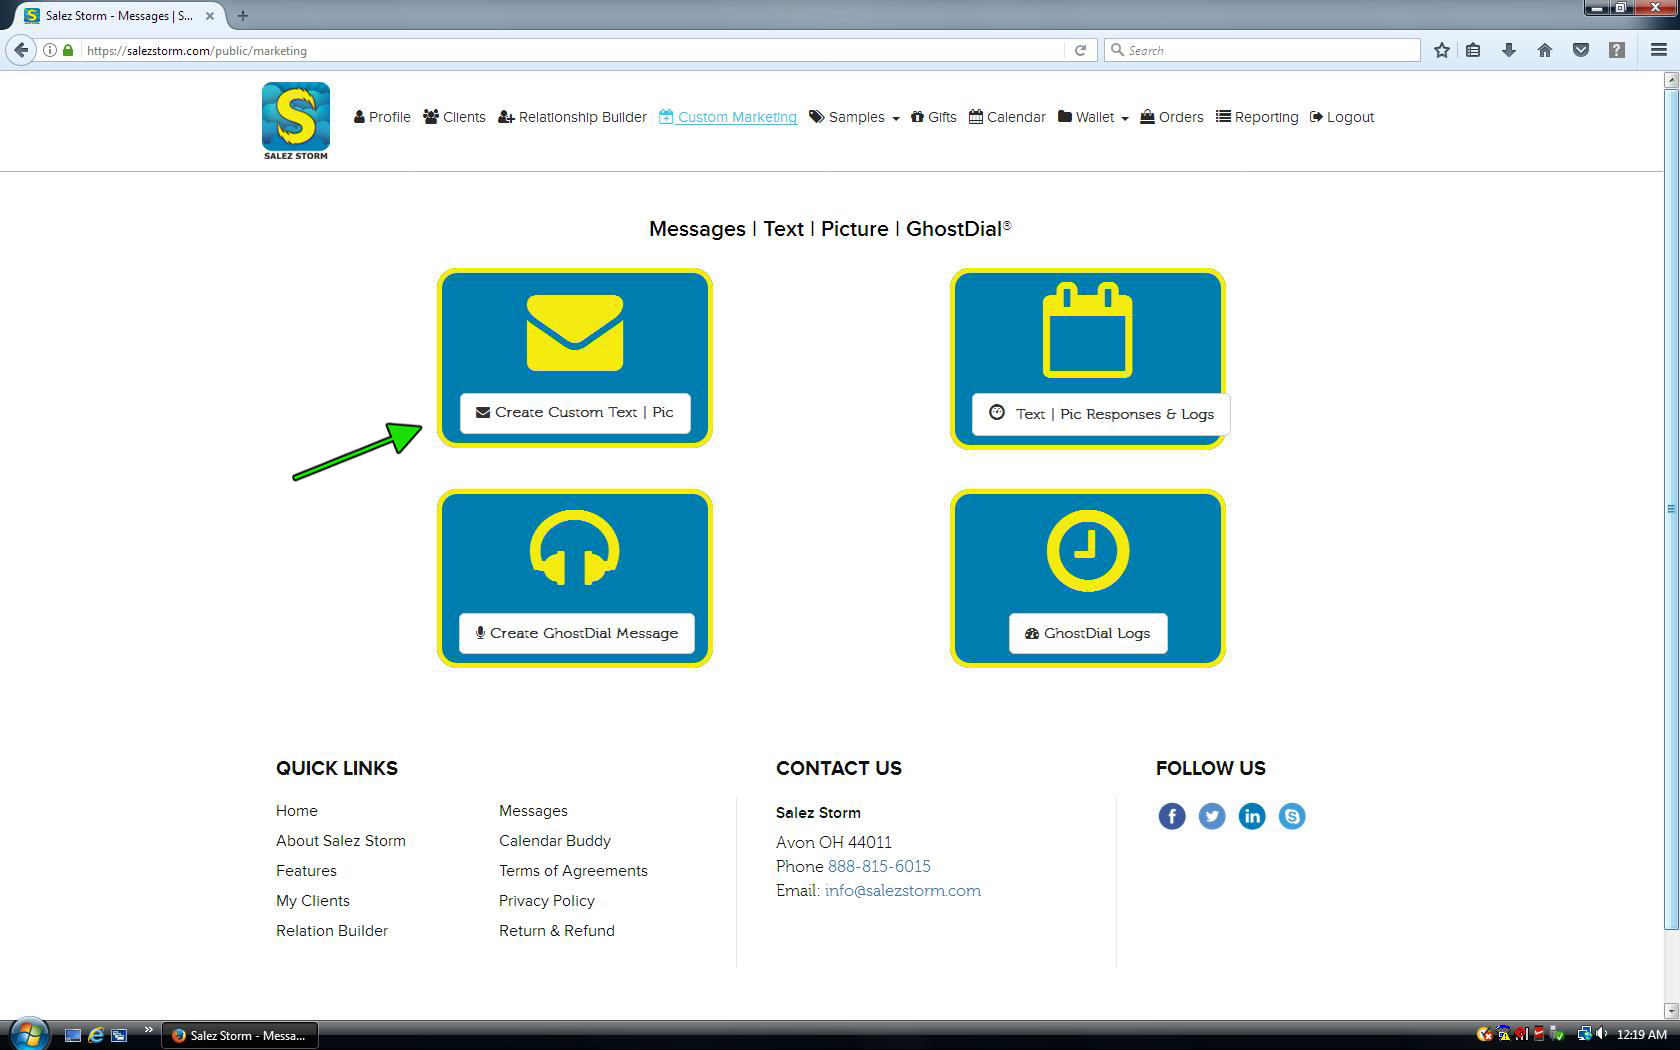
Task: Open the Twitter social icon
Action: click(x=1211, y=816)
